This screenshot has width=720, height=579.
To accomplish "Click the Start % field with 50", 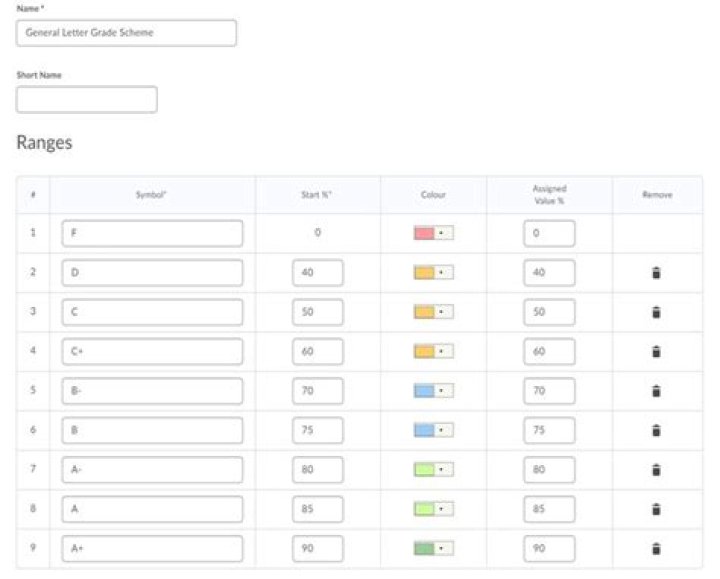I will tap(318, 312).
